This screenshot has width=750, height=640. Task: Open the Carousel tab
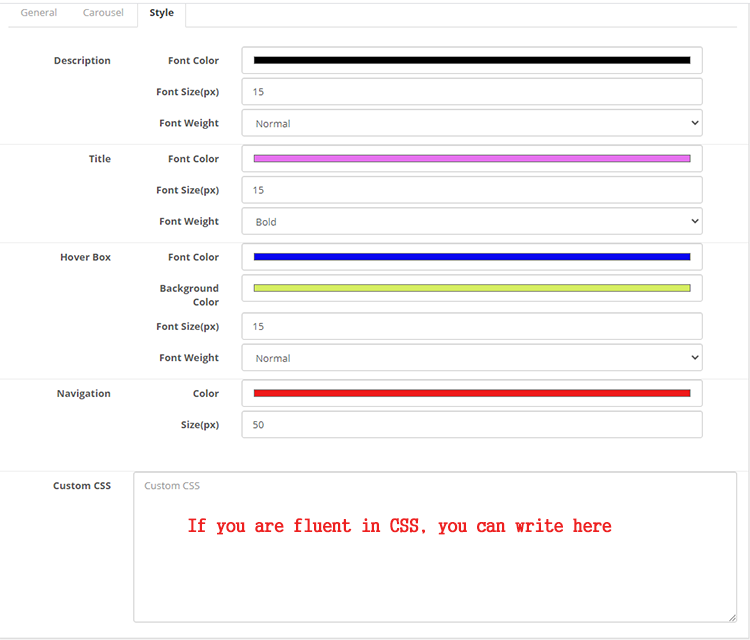tap(103, 13)
